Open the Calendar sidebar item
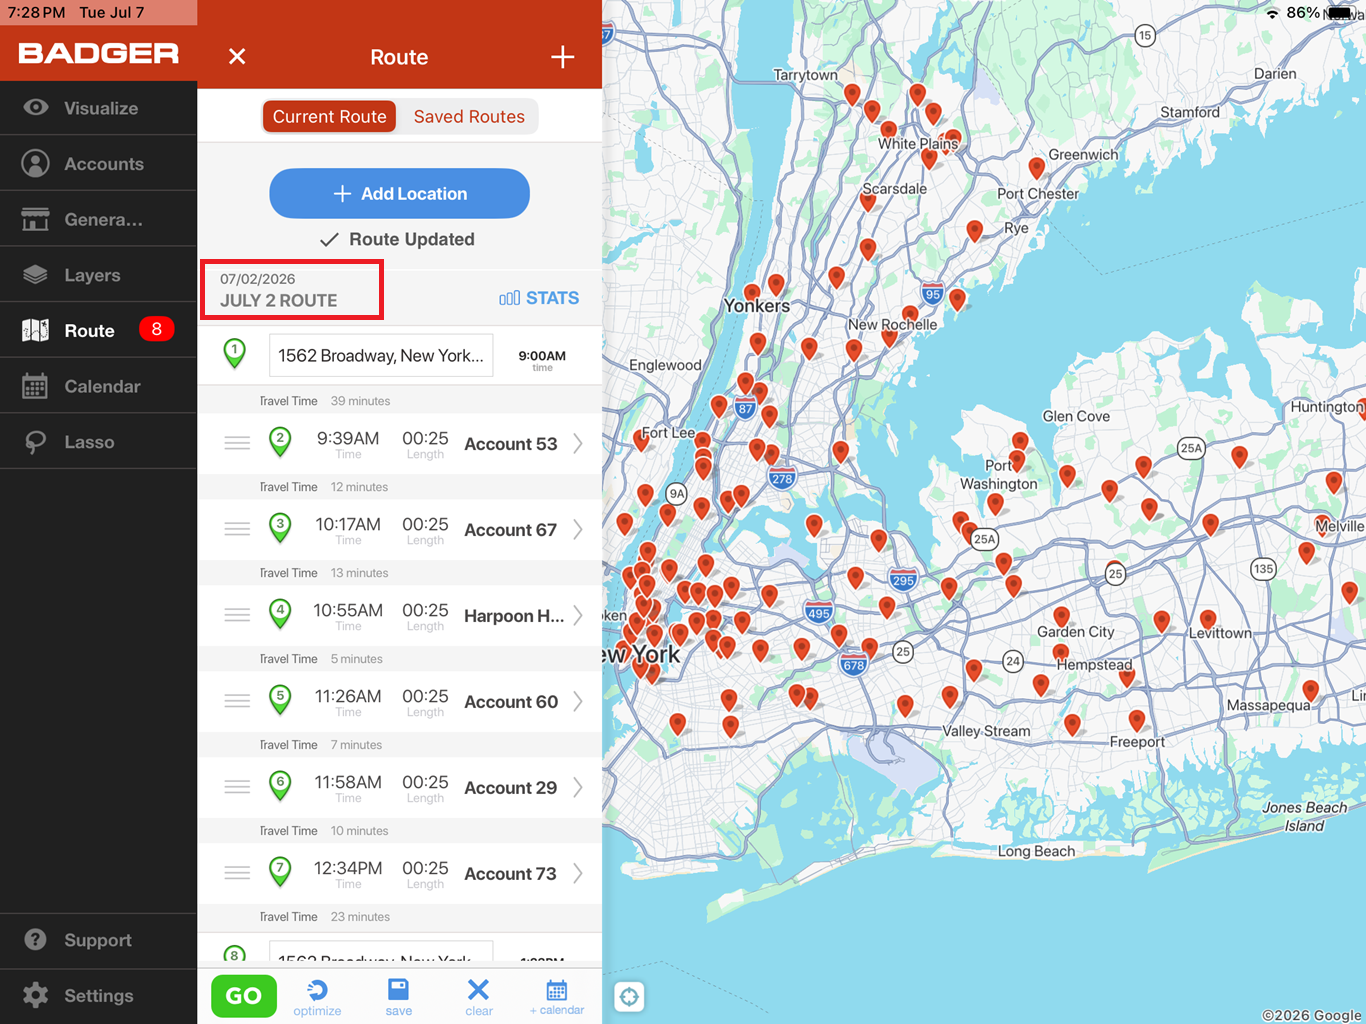Viewport: 1366px width, 1024px height. pos(98,386)
